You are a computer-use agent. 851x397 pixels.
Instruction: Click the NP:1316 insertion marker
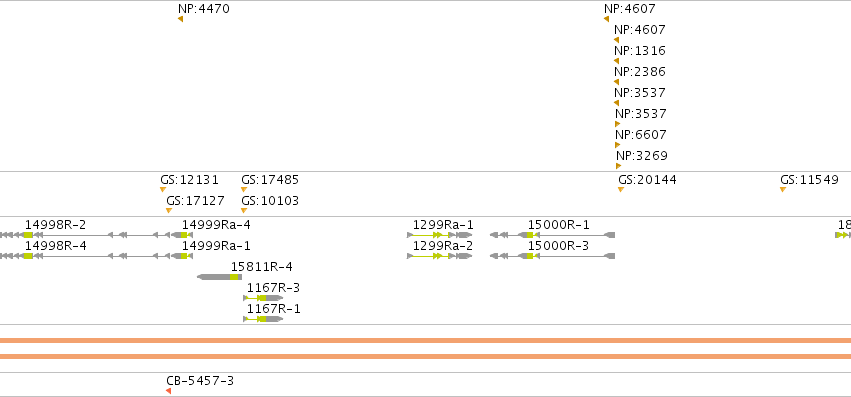pos(617,61)
